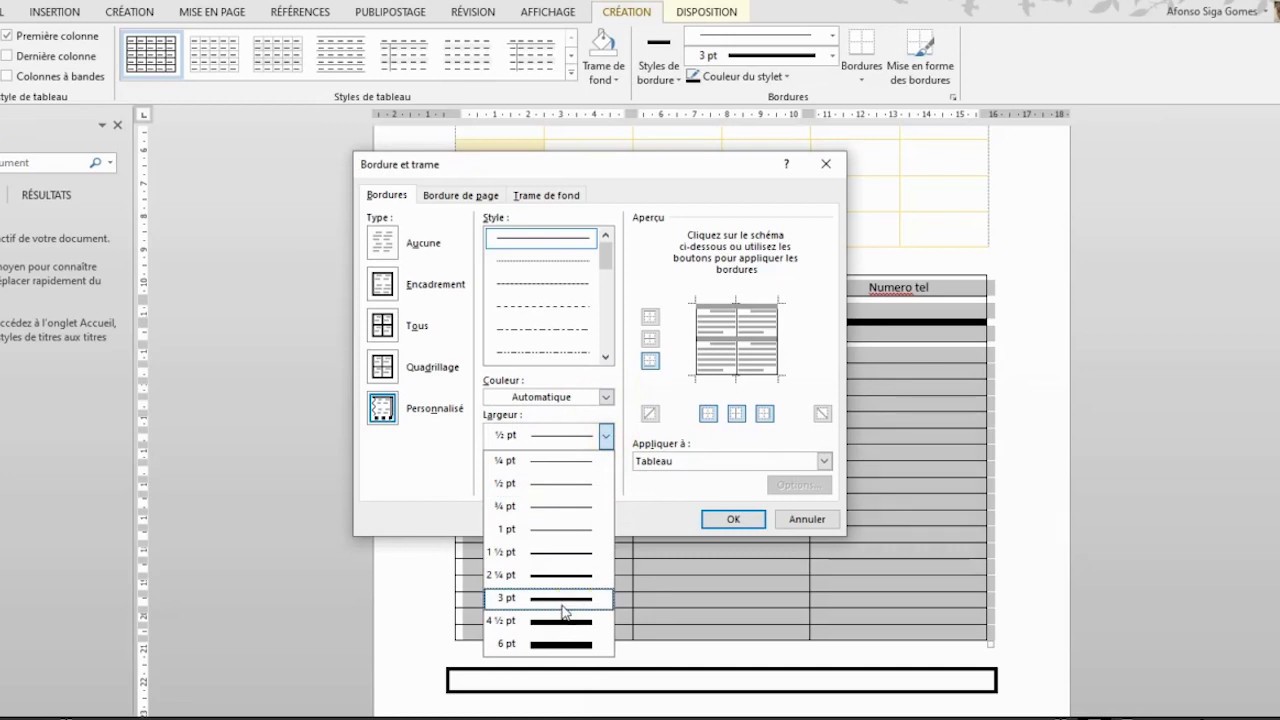The width and height of the screenshot is (1280, 720).
Task: Click the Numero tel table header cell
Action: (x=898, y=287)
